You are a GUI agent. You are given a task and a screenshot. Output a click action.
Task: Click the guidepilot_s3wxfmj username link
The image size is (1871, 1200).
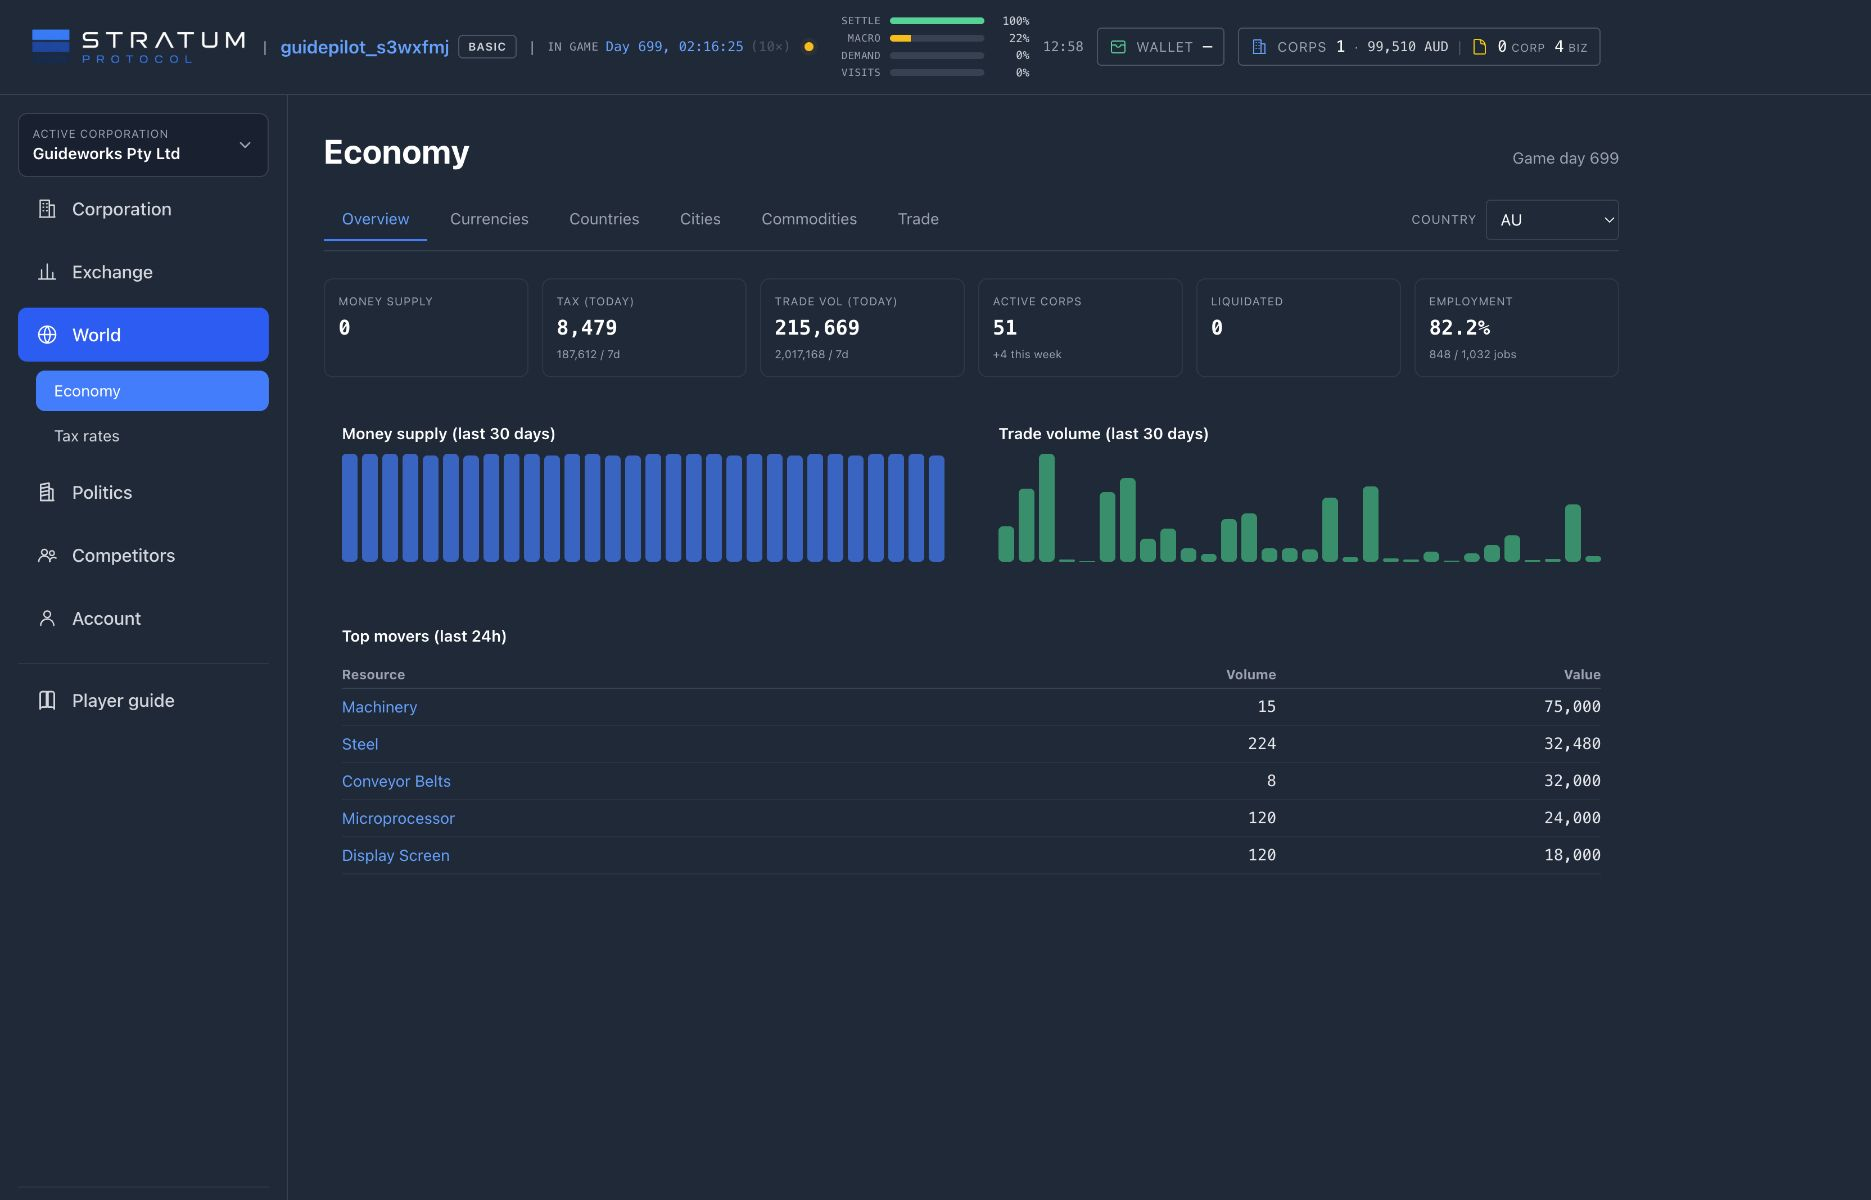364,47
